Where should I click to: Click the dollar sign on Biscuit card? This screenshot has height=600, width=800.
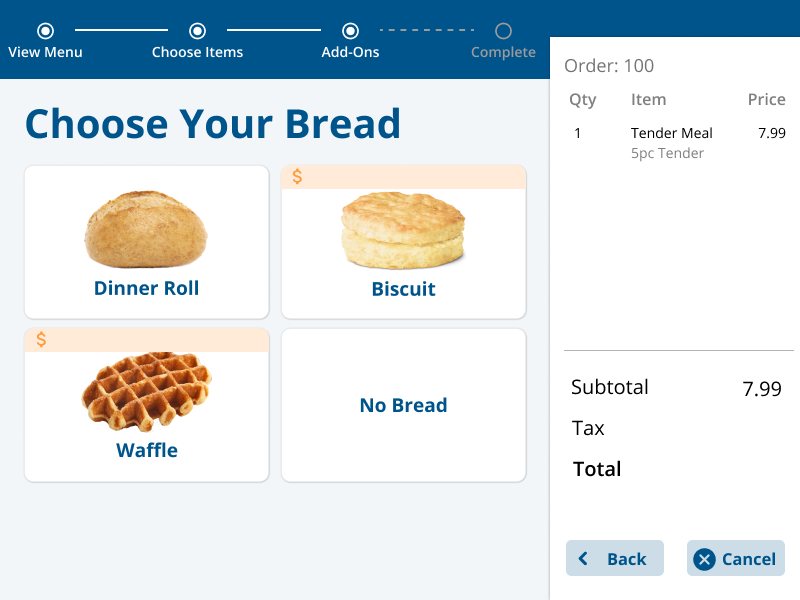[x=297, y=177]
